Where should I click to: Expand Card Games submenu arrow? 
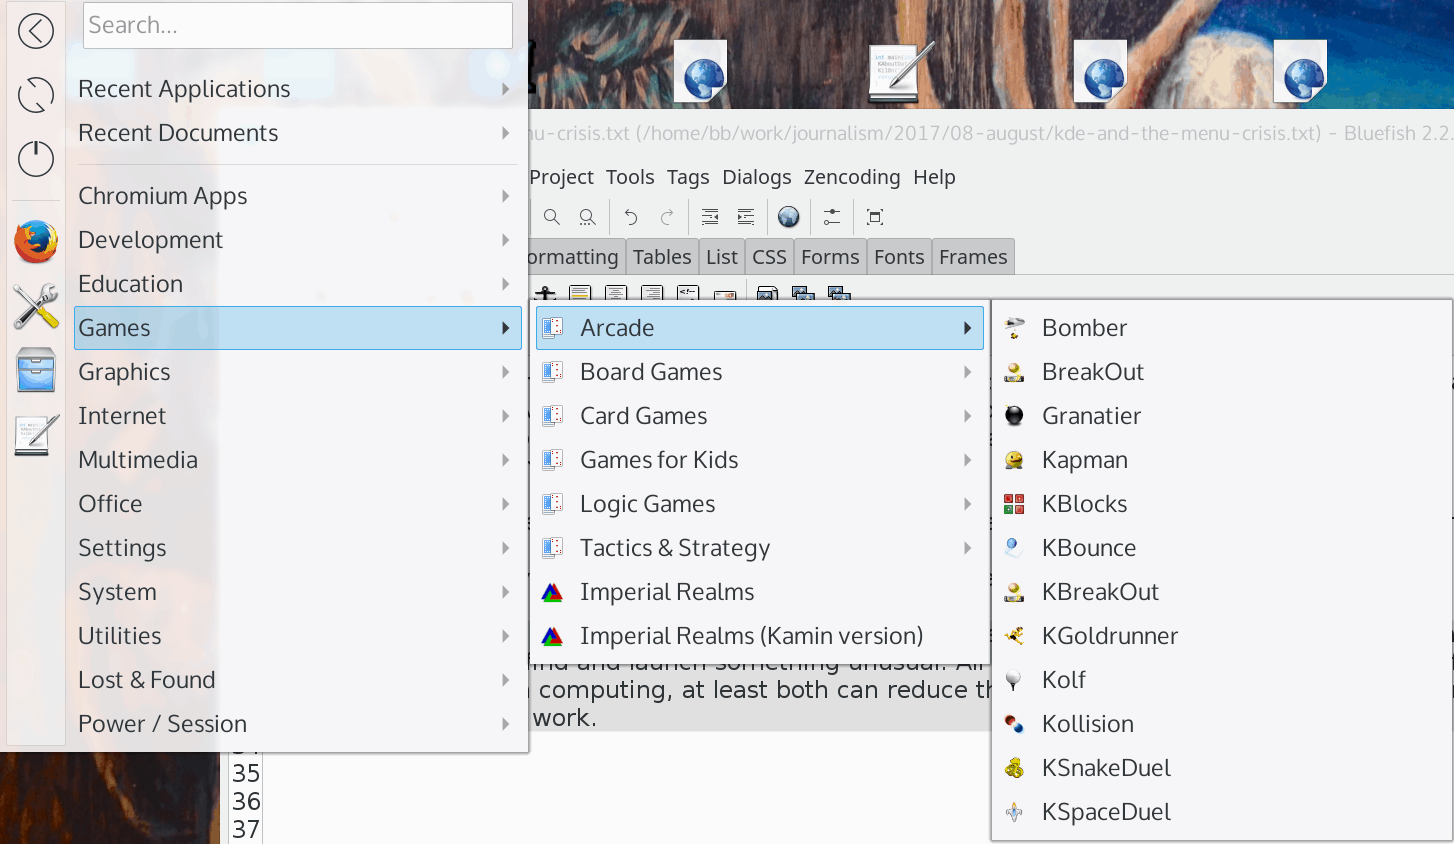(x=967, y=416)
